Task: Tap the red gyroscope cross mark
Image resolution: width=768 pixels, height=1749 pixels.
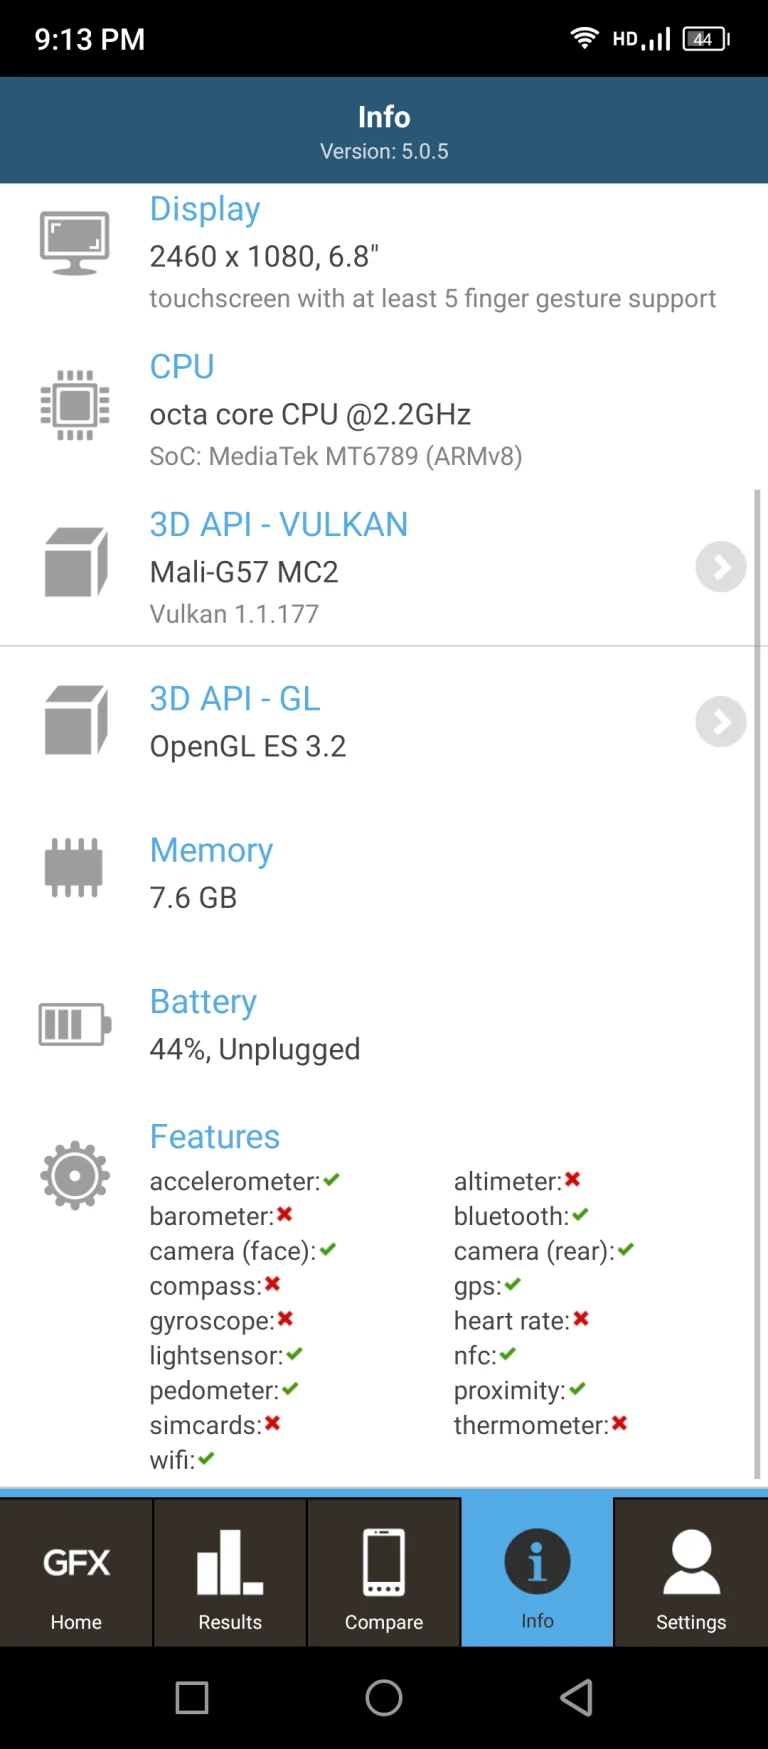Action: click(284, 1319)
